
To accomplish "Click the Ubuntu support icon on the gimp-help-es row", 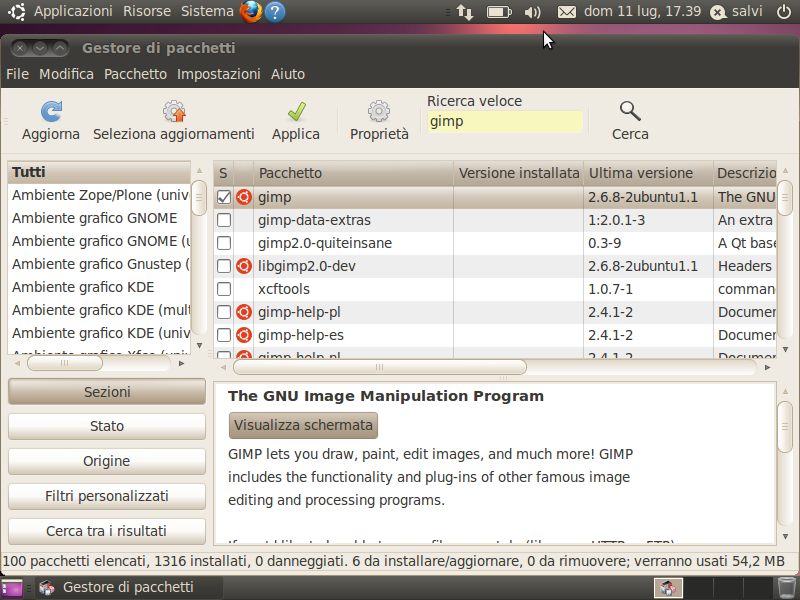I will coord(244,335).
